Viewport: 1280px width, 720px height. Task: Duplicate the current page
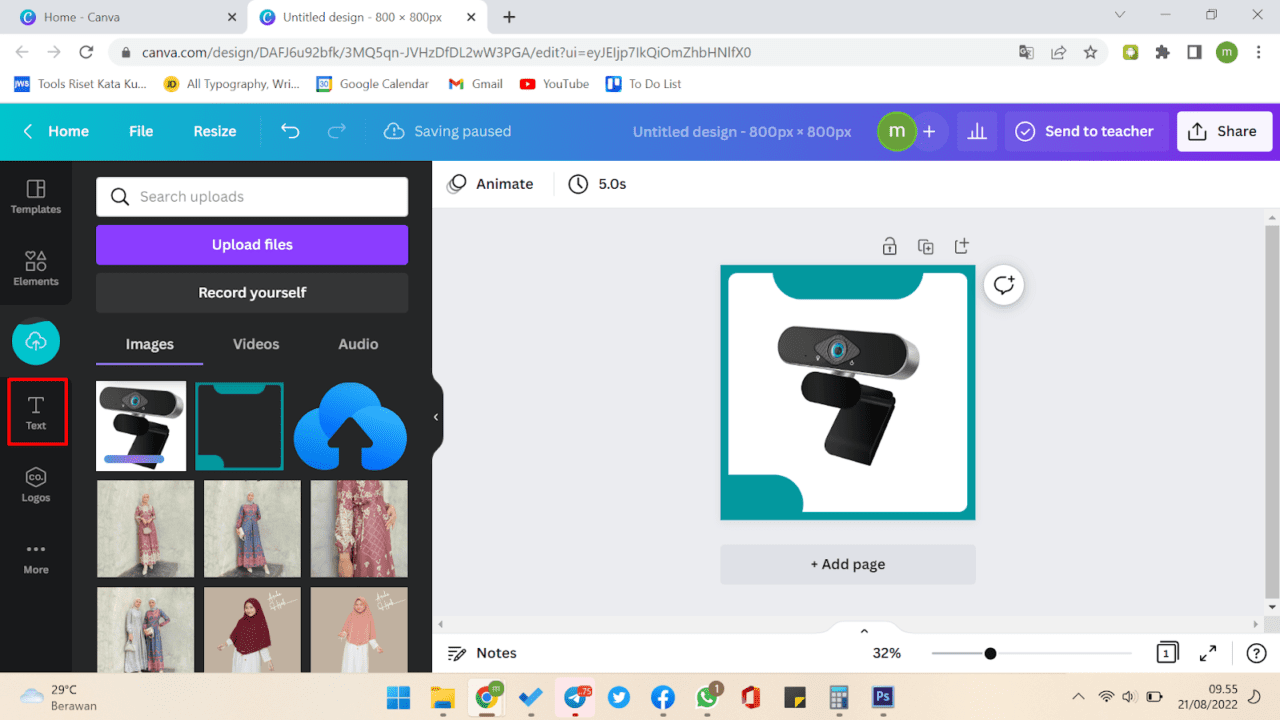pos(925,246)
